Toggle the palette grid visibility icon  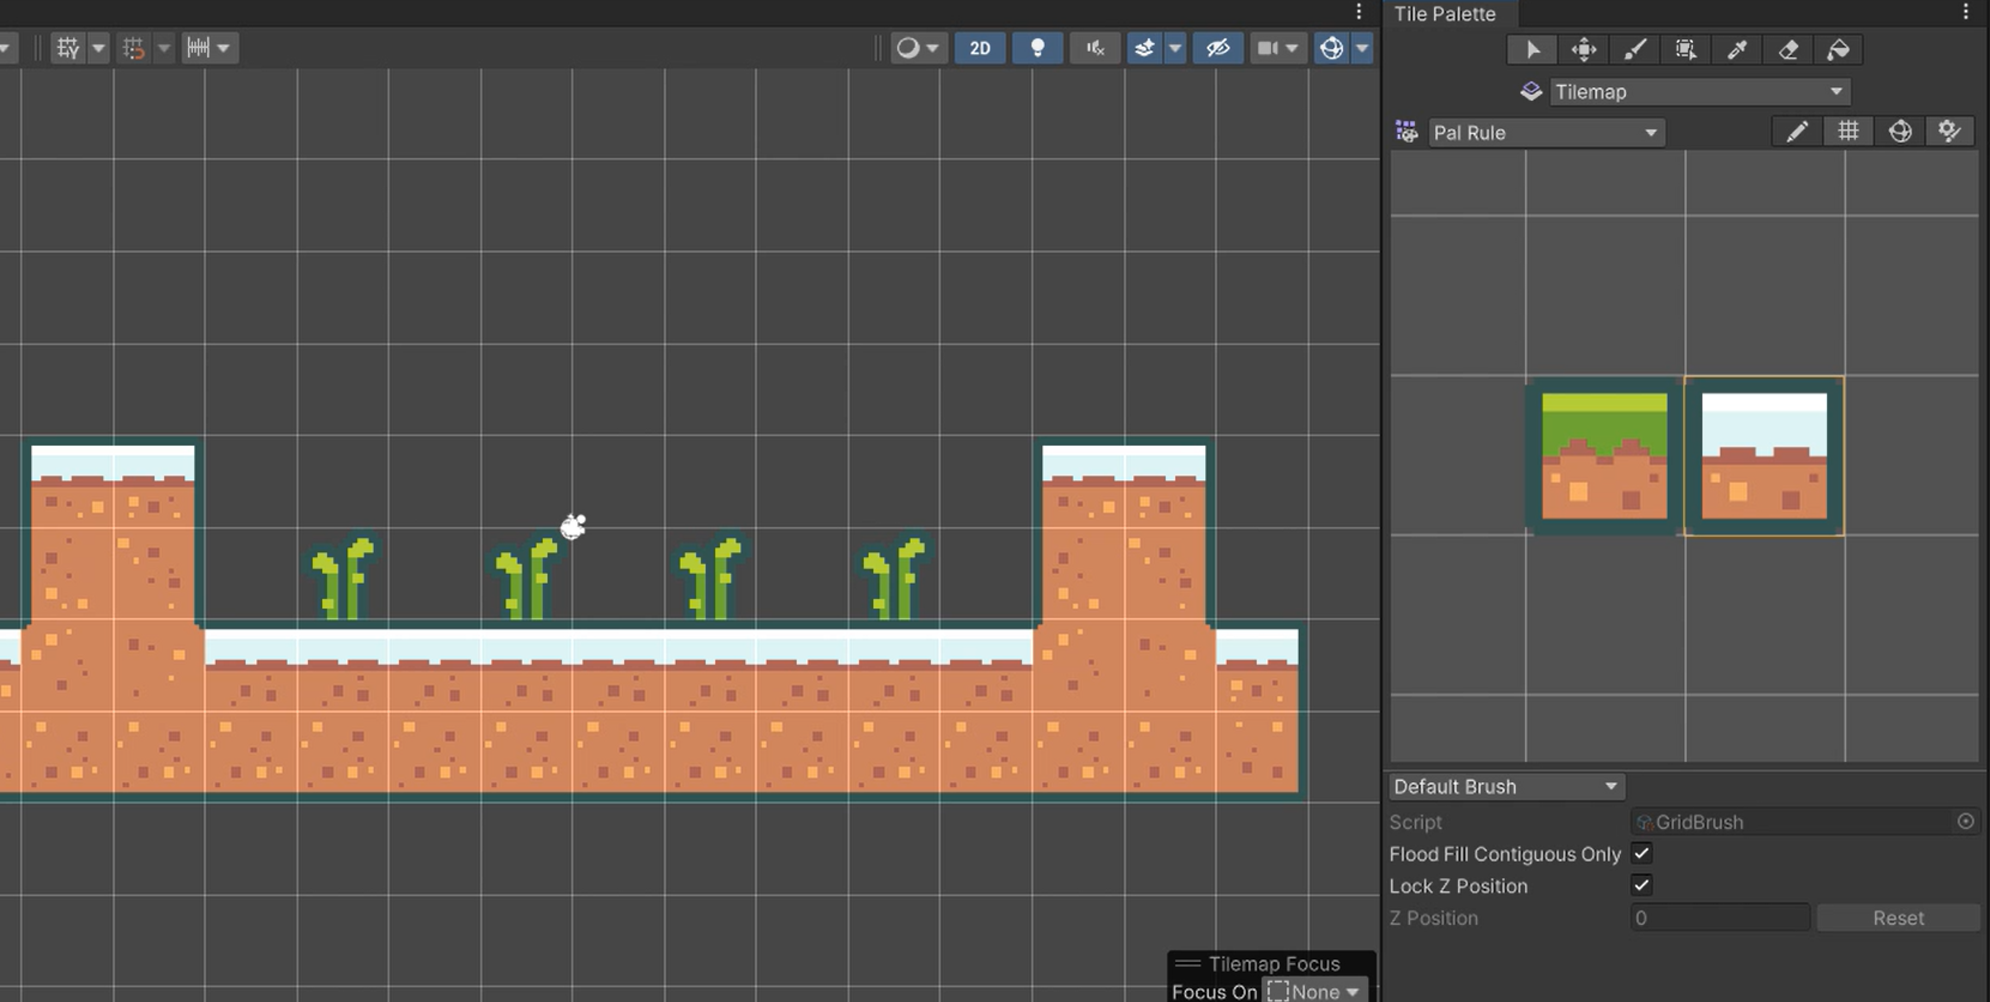pyautogui.click(x=1848, y=132)
